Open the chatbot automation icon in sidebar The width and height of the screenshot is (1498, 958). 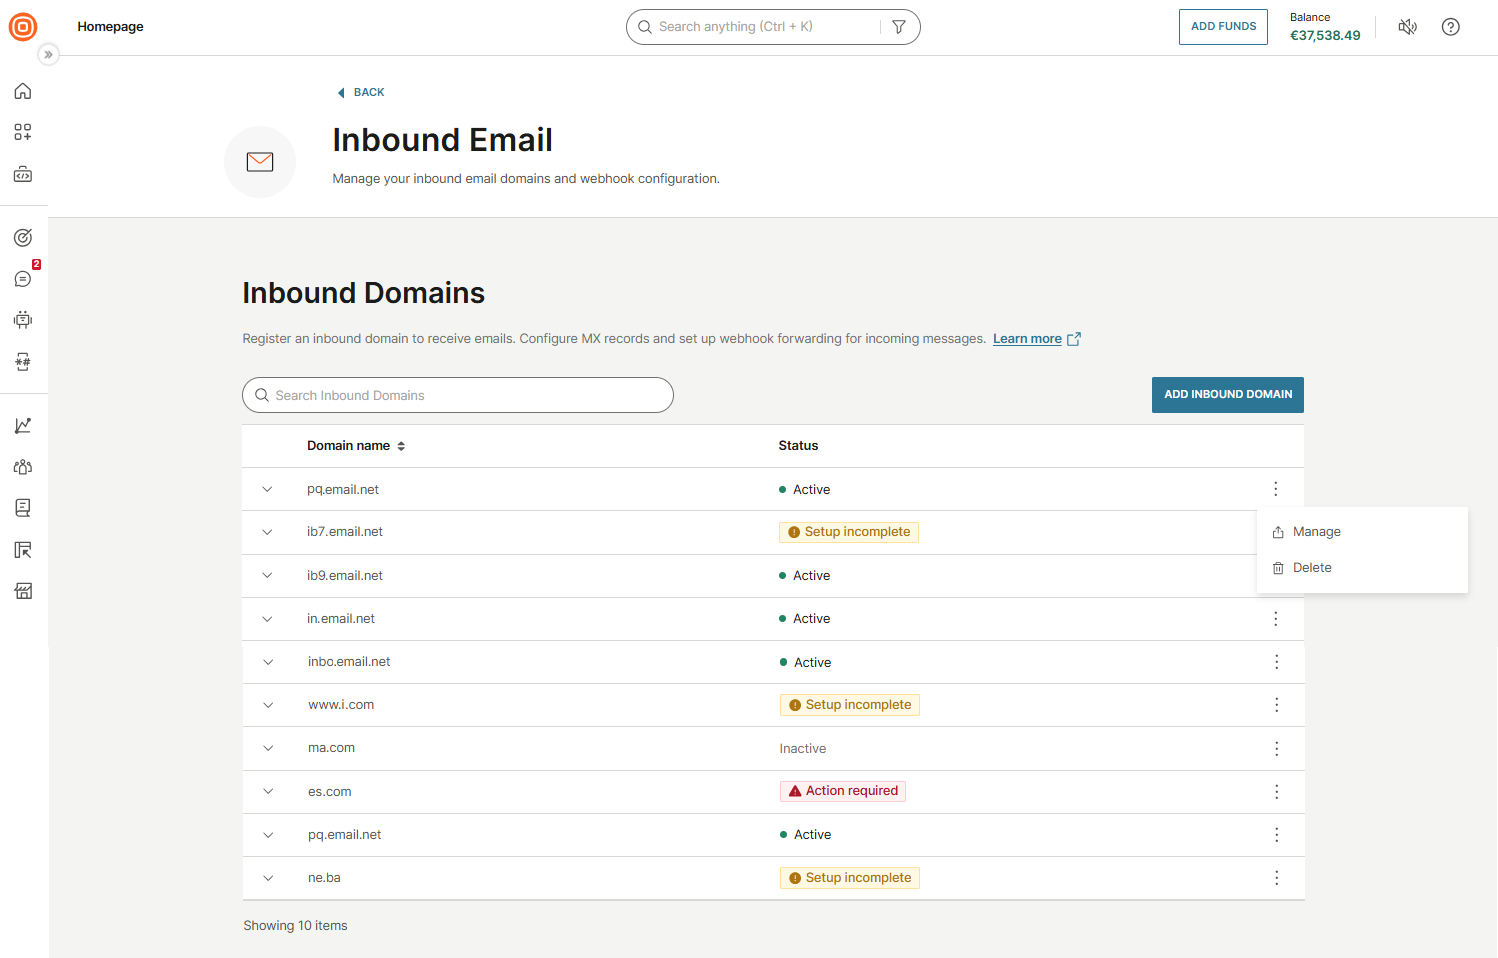click(23, 320)
